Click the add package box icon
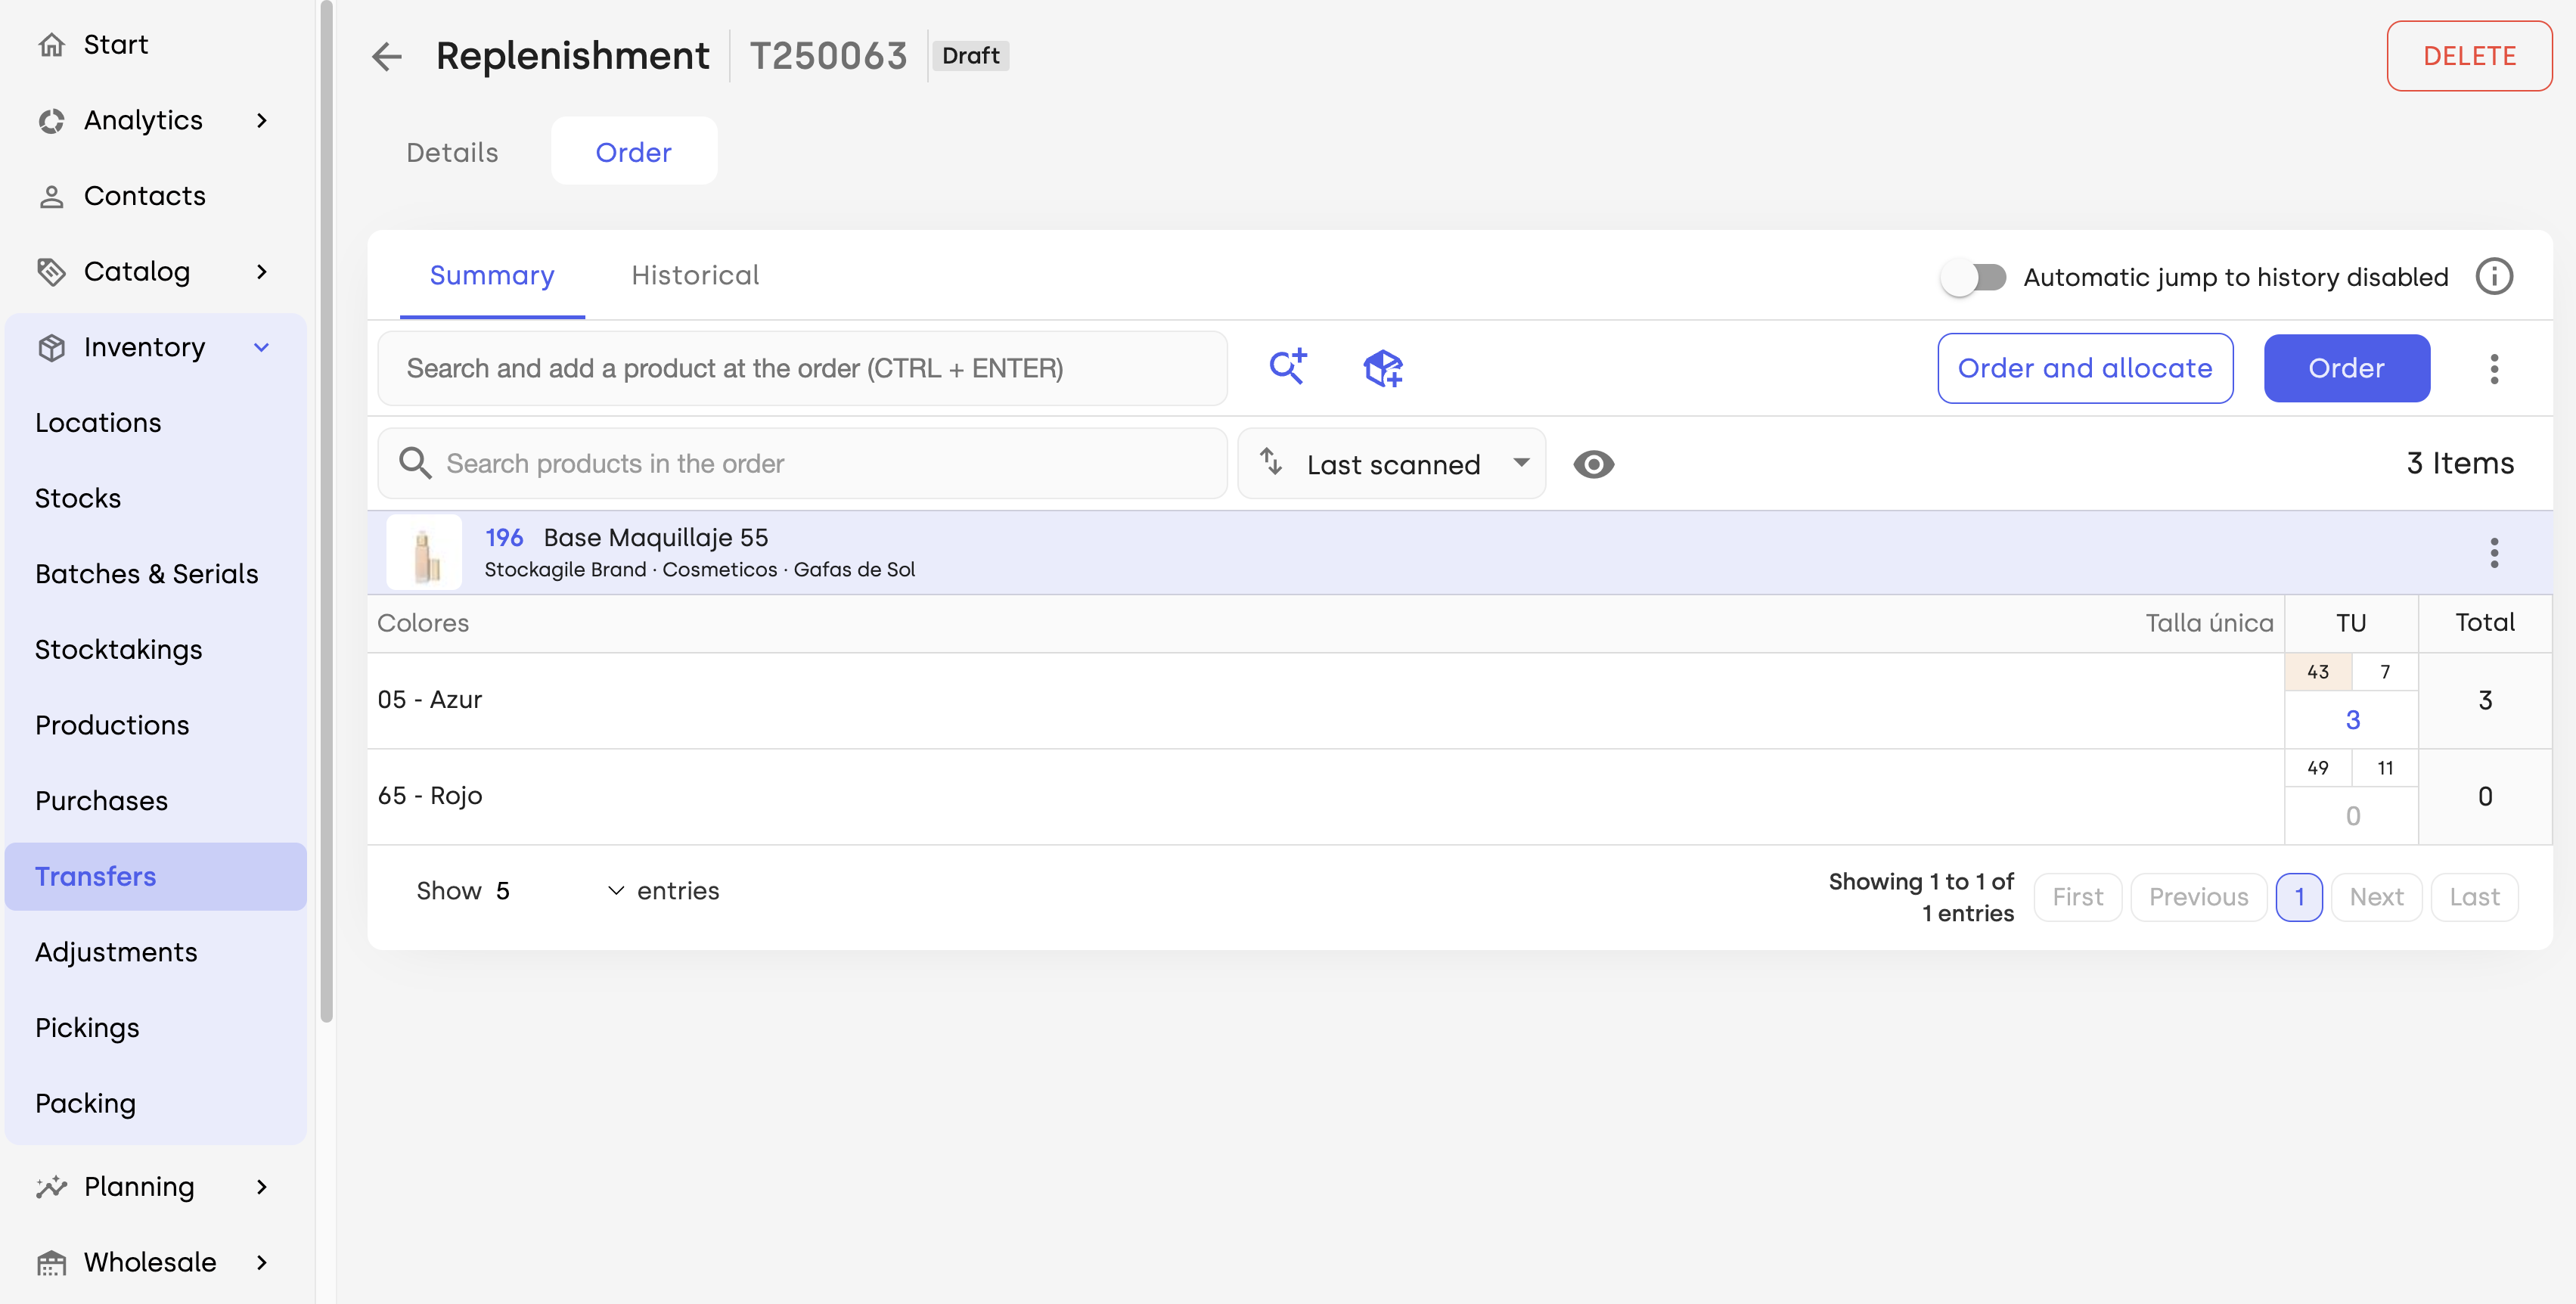 [1383, 368]
